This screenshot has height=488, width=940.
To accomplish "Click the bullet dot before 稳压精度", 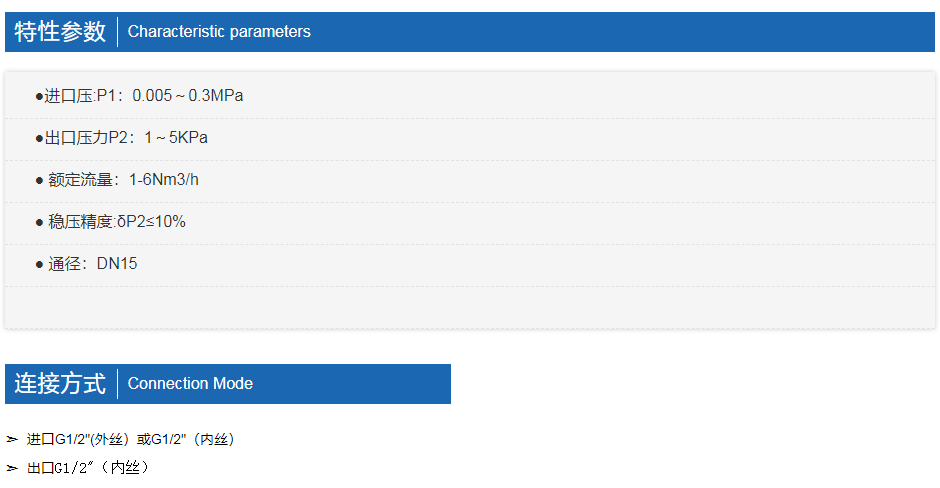I will (39, 222).
